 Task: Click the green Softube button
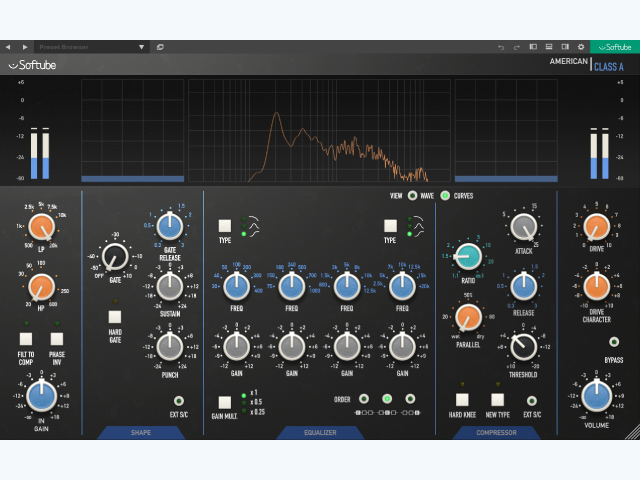pos(615,47)
